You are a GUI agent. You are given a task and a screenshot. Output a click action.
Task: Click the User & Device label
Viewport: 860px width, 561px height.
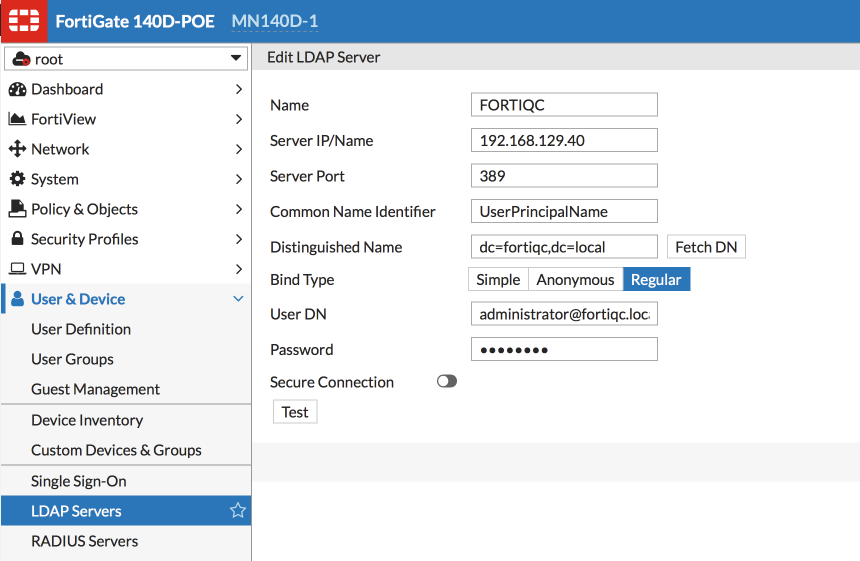(78, 299)
